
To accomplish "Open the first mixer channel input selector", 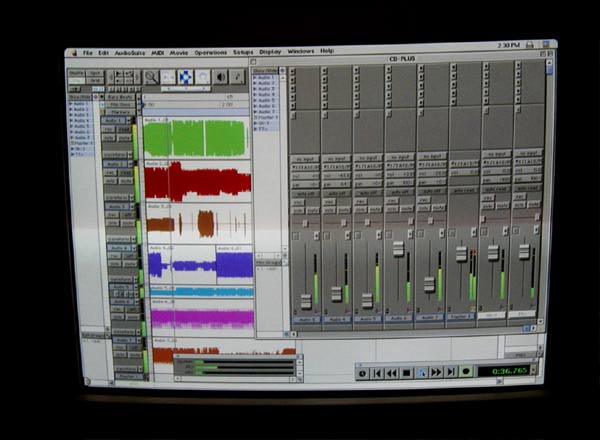I will (x=306, y=159).
